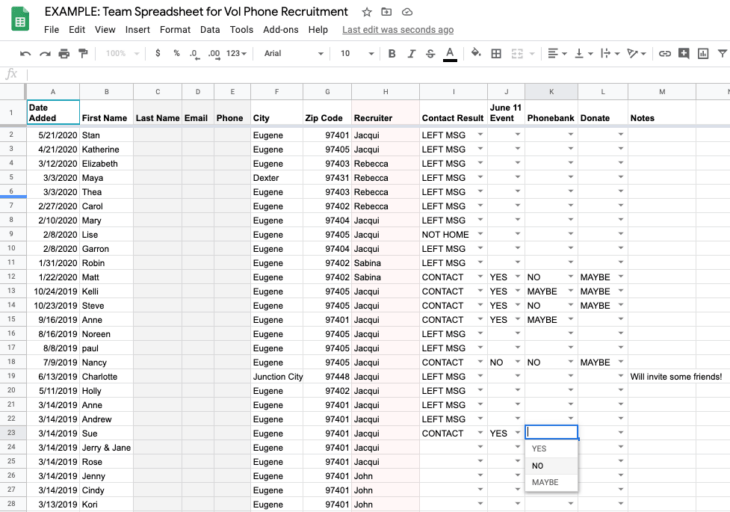This screenshot has height=512, width=730.
Task: Toggle italic formatting
Action: click(x=411, y=54)
